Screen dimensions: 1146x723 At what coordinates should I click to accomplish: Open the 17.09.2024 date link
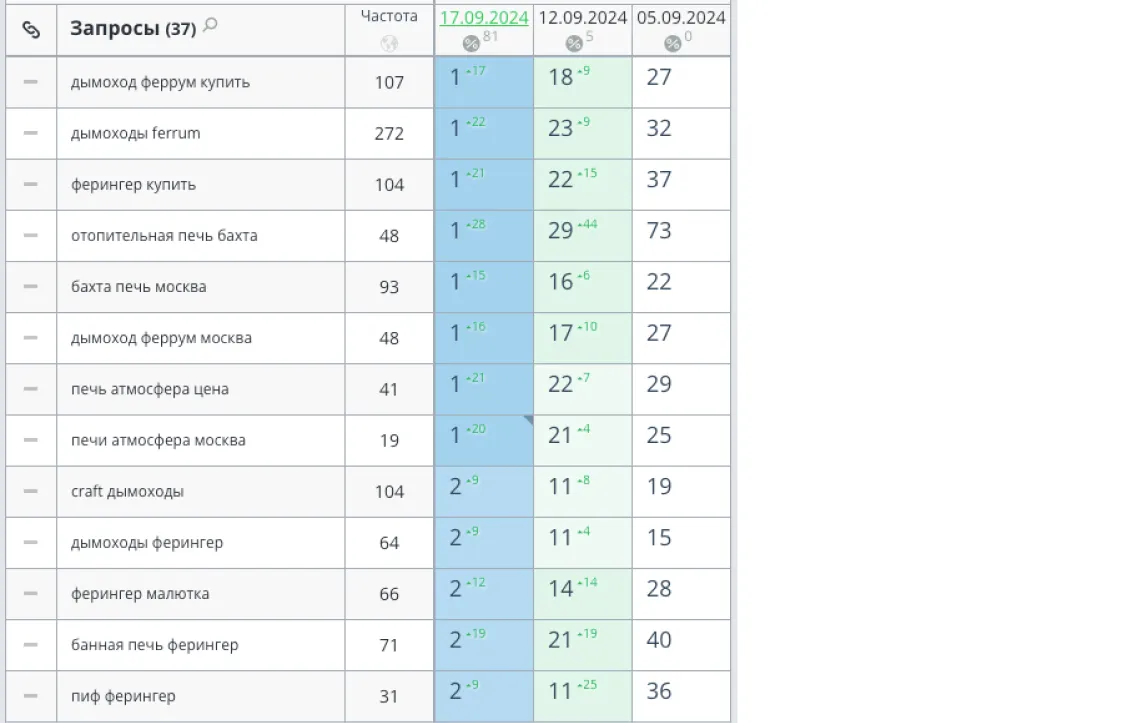(484, 18)
